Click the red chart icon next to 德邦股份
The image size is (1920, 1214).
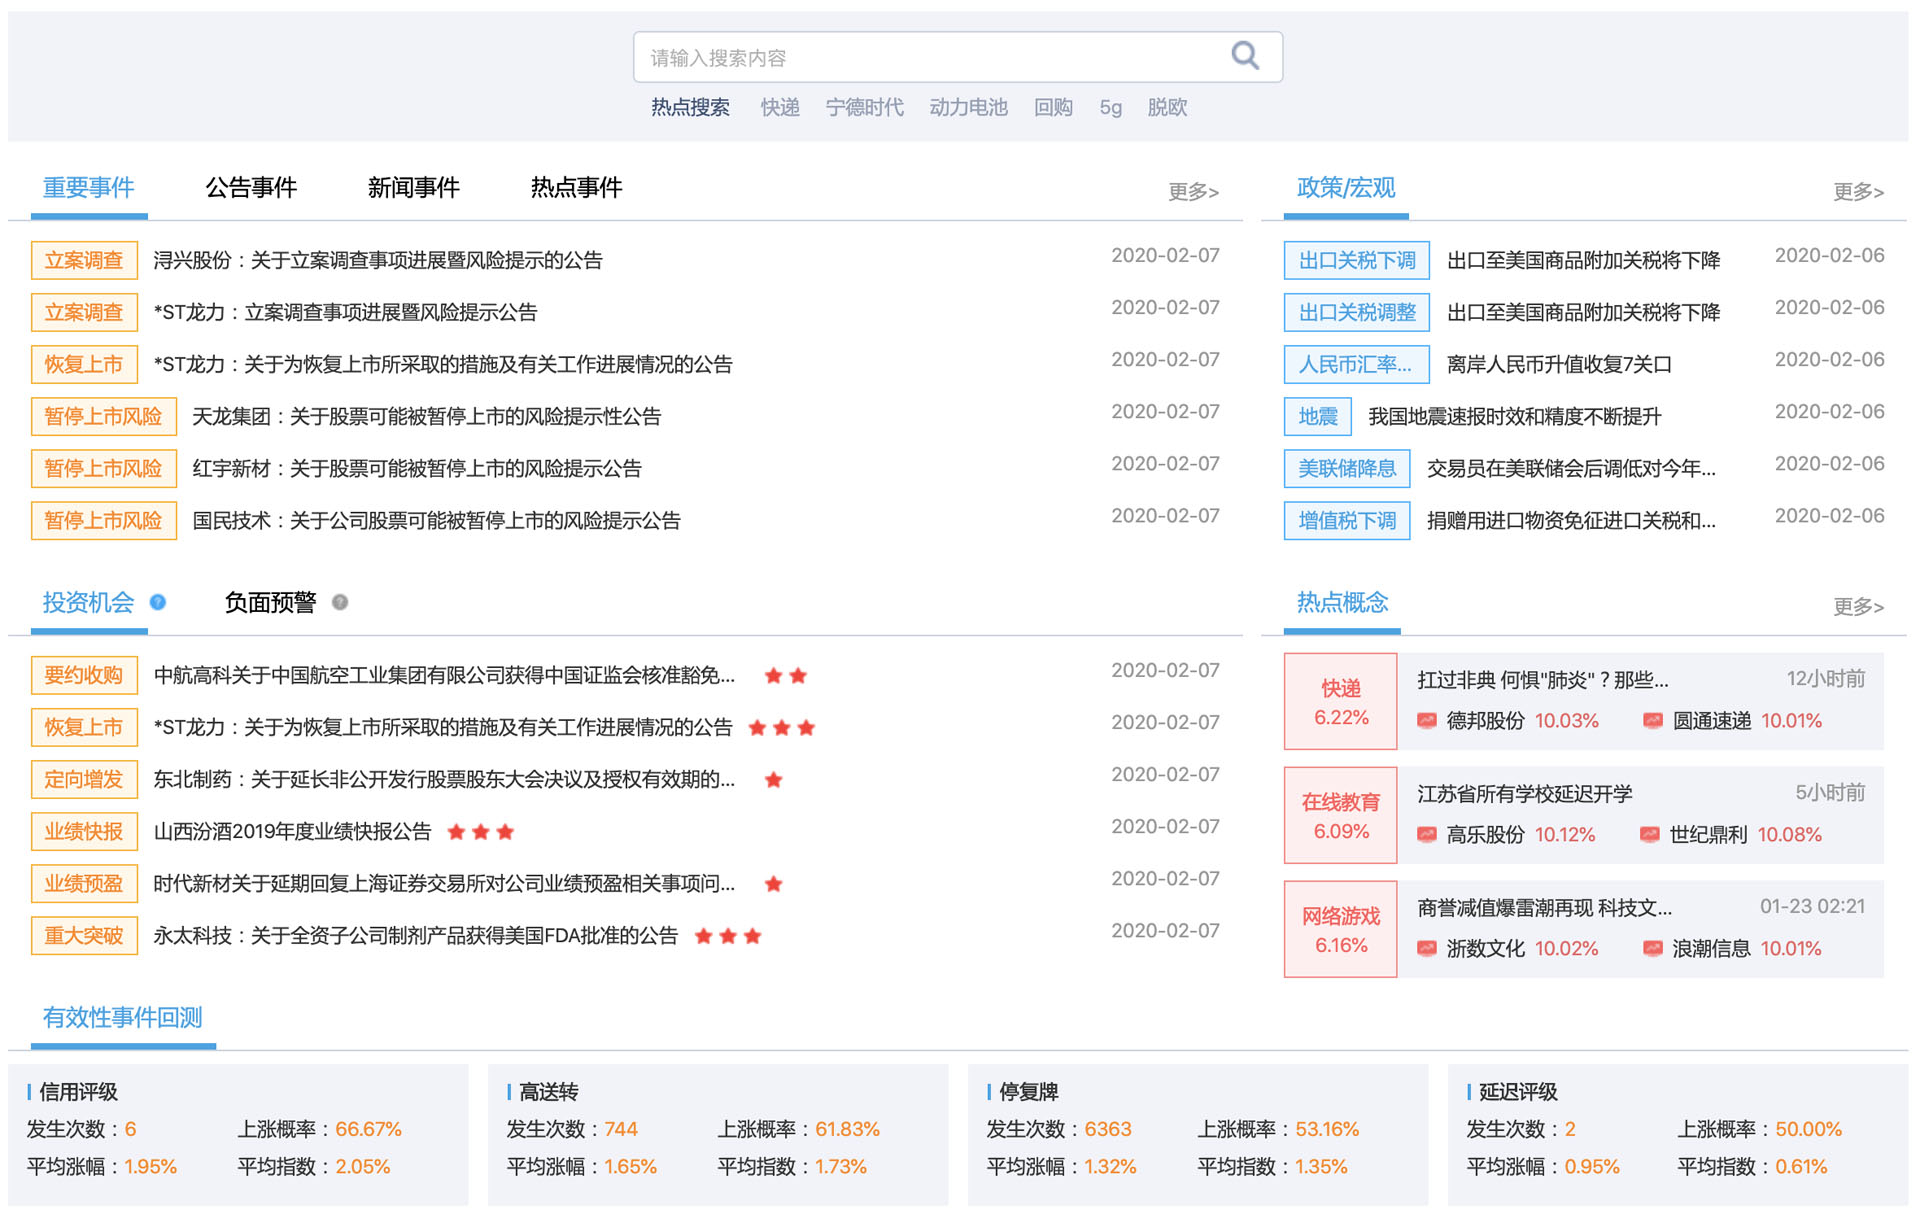pyautogui.click(x=1427, y=720)
